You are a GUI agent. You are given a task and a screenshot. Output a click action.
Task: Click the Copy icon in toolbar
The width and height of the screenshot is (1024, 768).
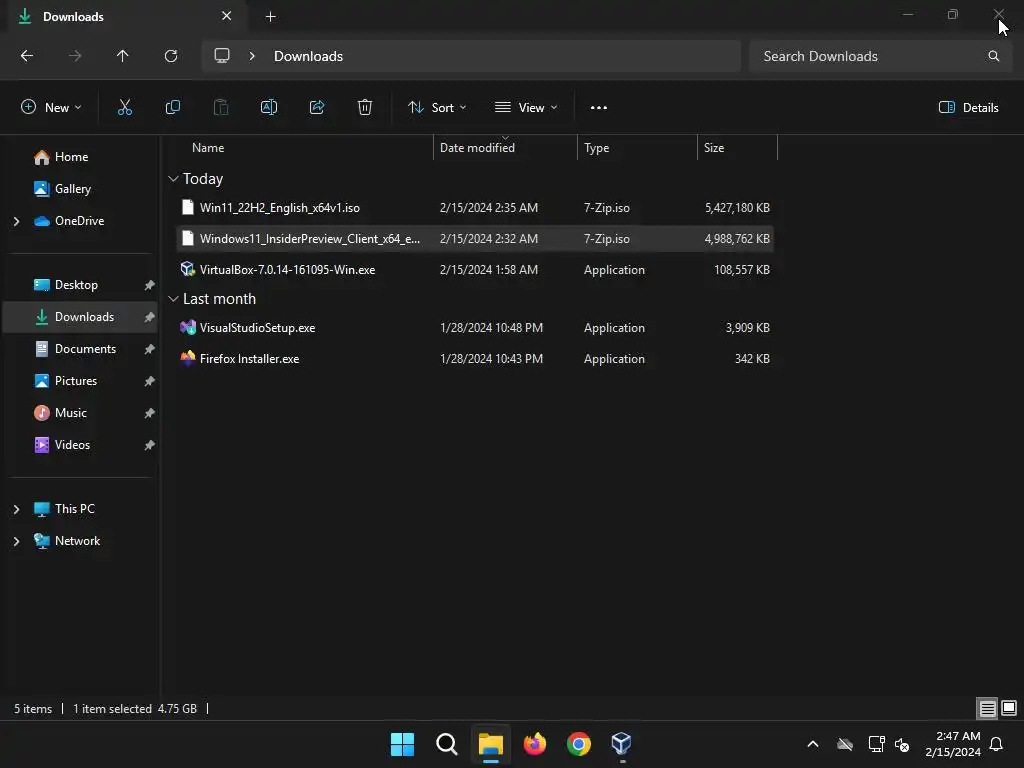(172, 108)
